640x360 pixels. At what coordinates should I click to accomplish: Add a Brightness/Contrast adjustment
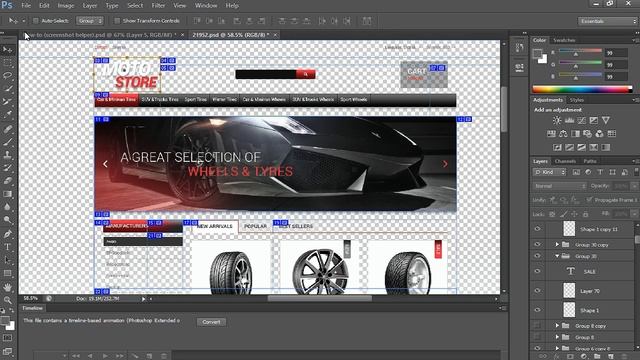[x=557, y=120]
